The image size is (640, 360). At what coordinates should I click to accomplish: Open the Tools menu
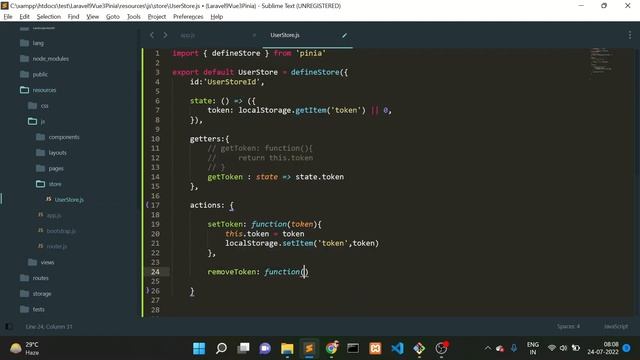[x=133, y=17]
